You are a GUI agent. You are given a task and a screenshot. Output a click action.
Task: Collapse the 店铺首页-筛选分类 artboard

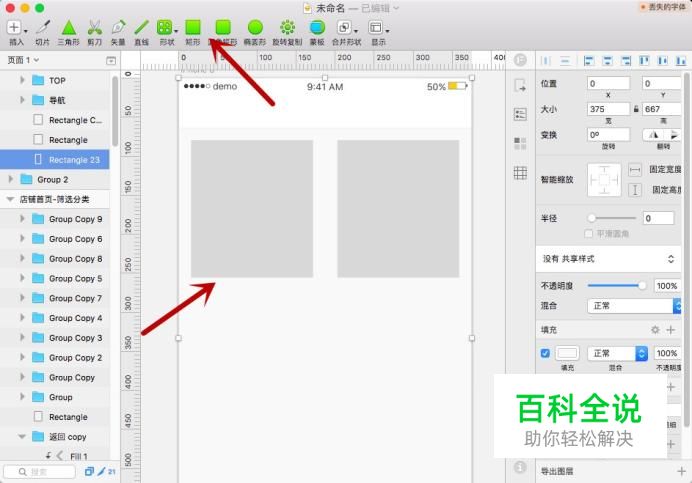10,199
